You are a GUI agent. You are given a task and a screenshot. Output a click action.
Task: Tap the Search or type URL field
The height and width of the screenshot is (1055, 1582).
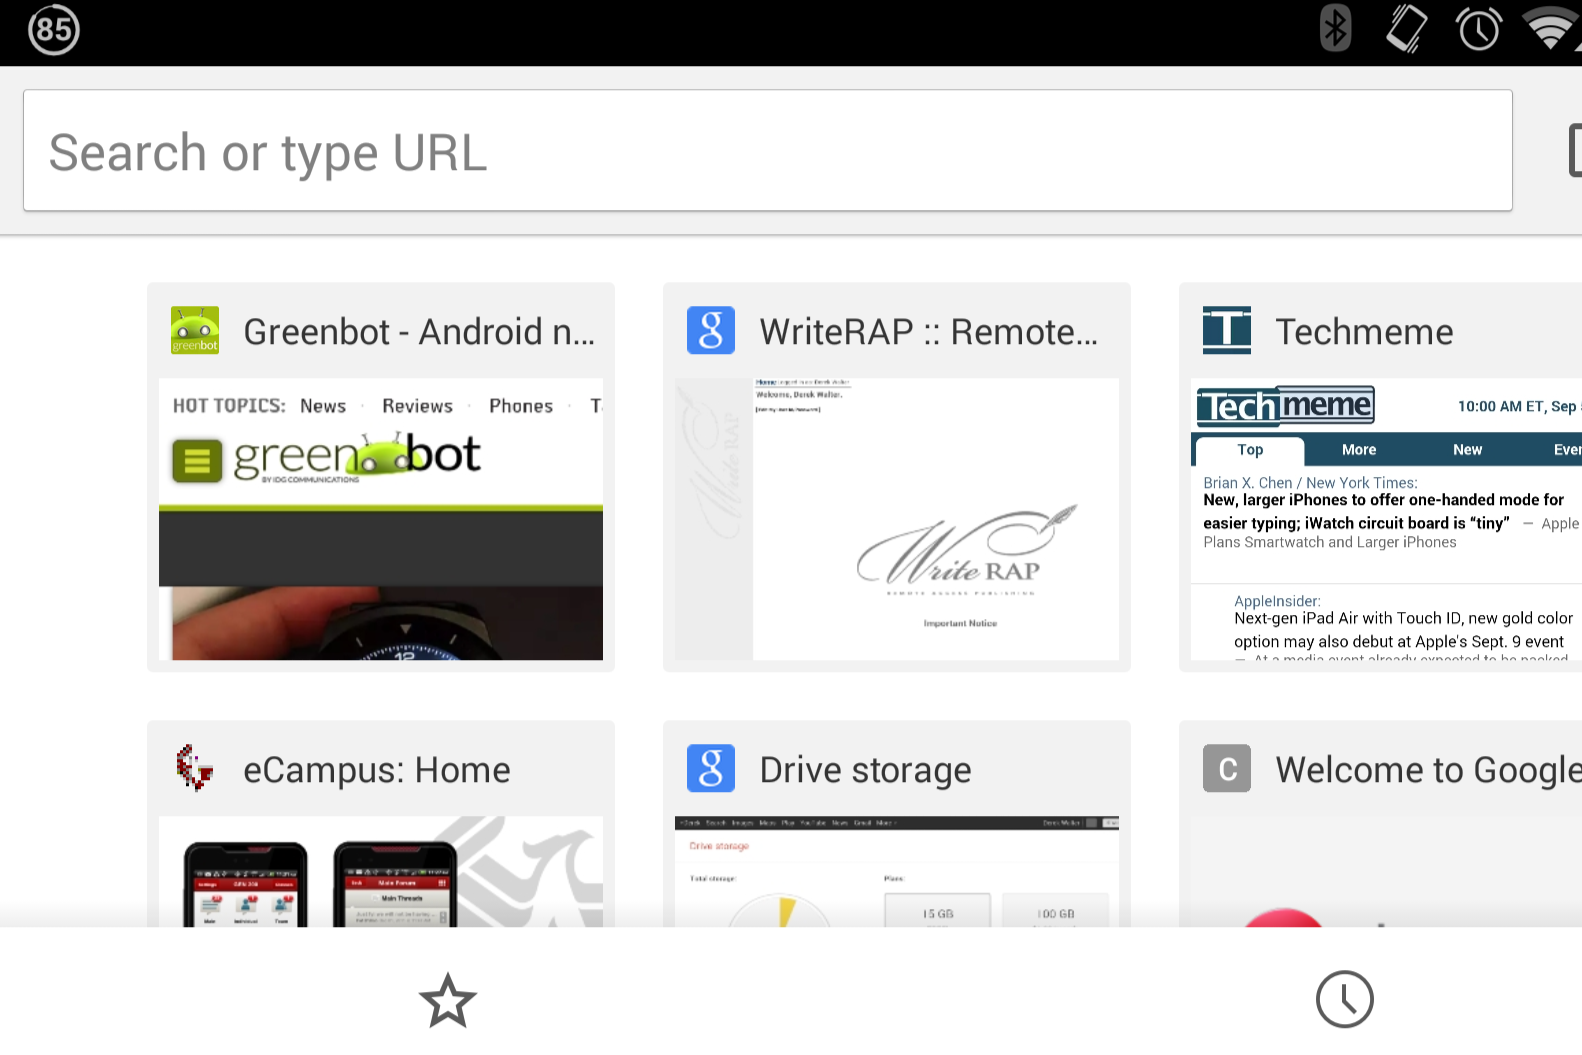767,150
